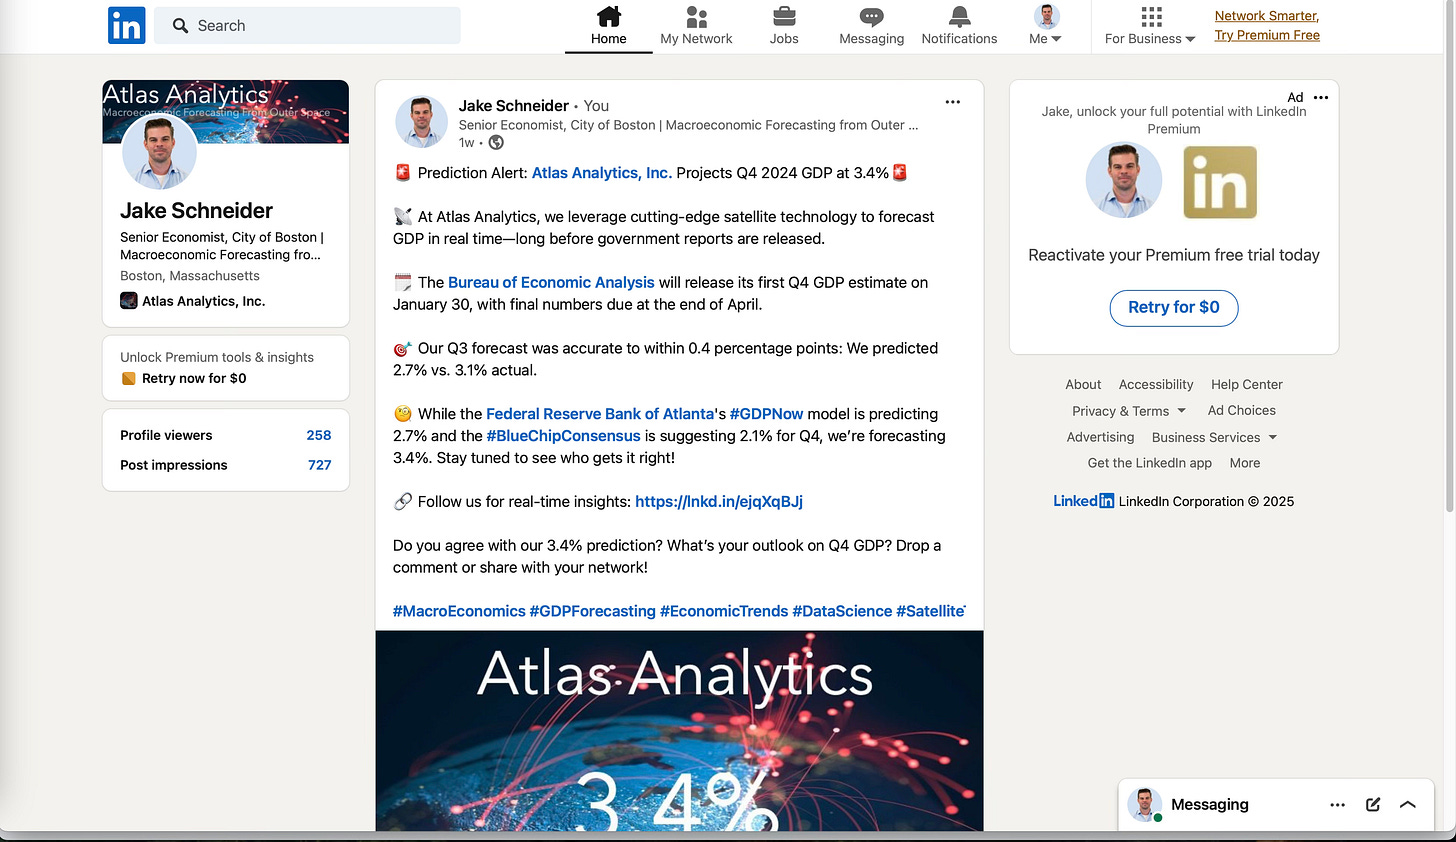Open the Accessibility footer link

(1156, 385)
